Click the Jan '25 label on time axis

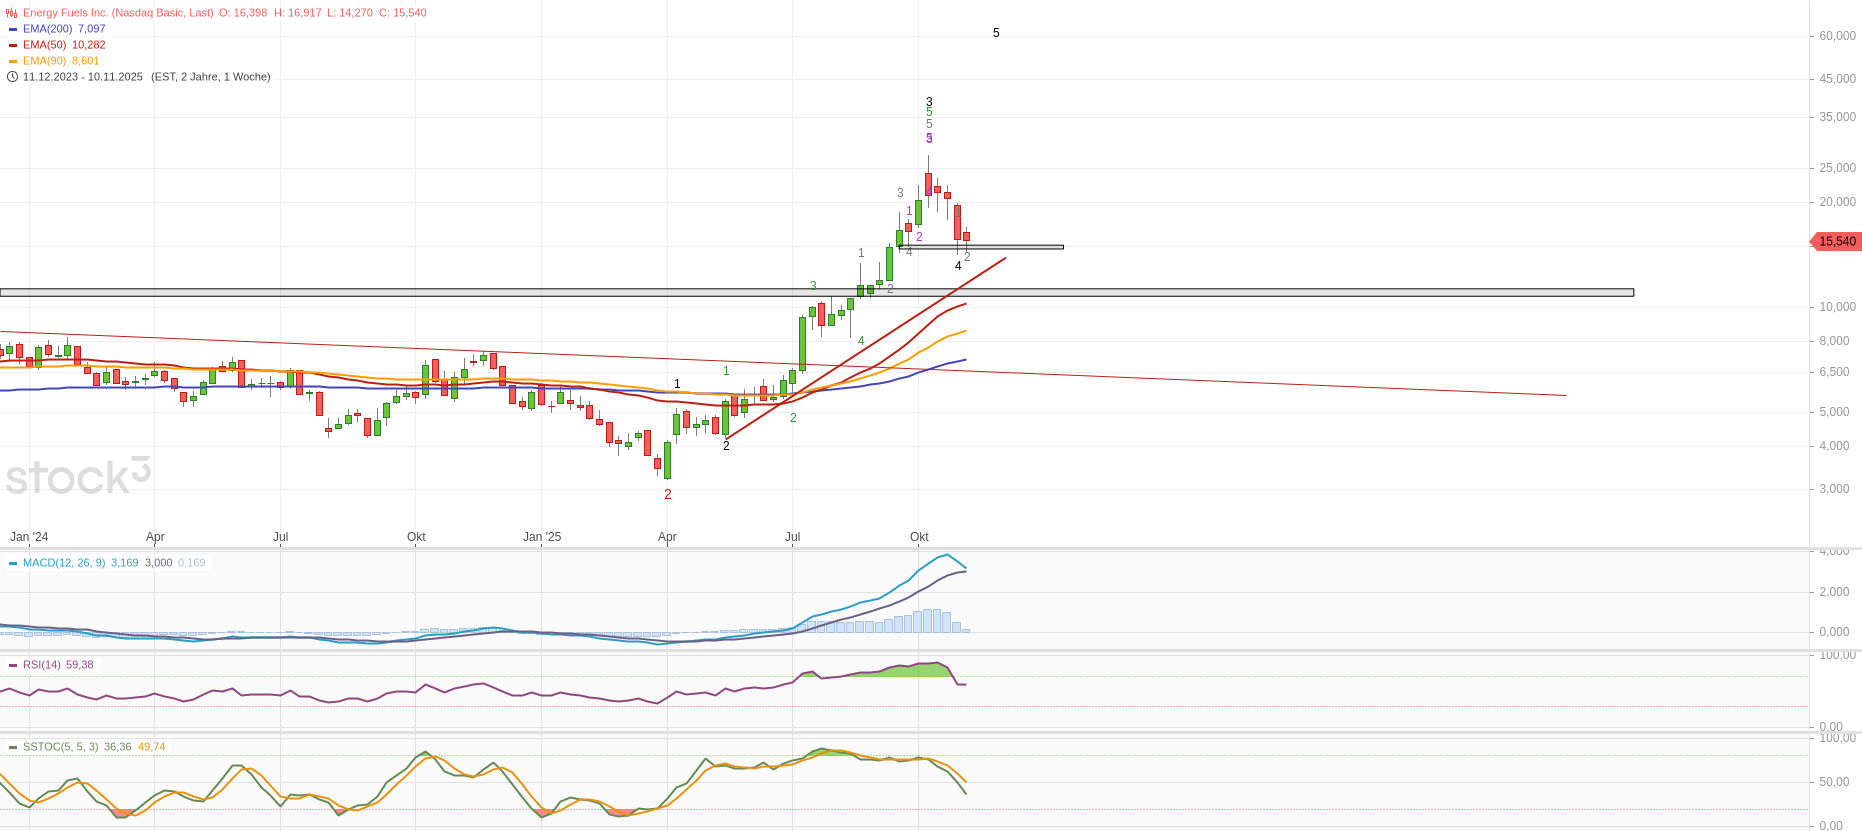tap(542, 537)
